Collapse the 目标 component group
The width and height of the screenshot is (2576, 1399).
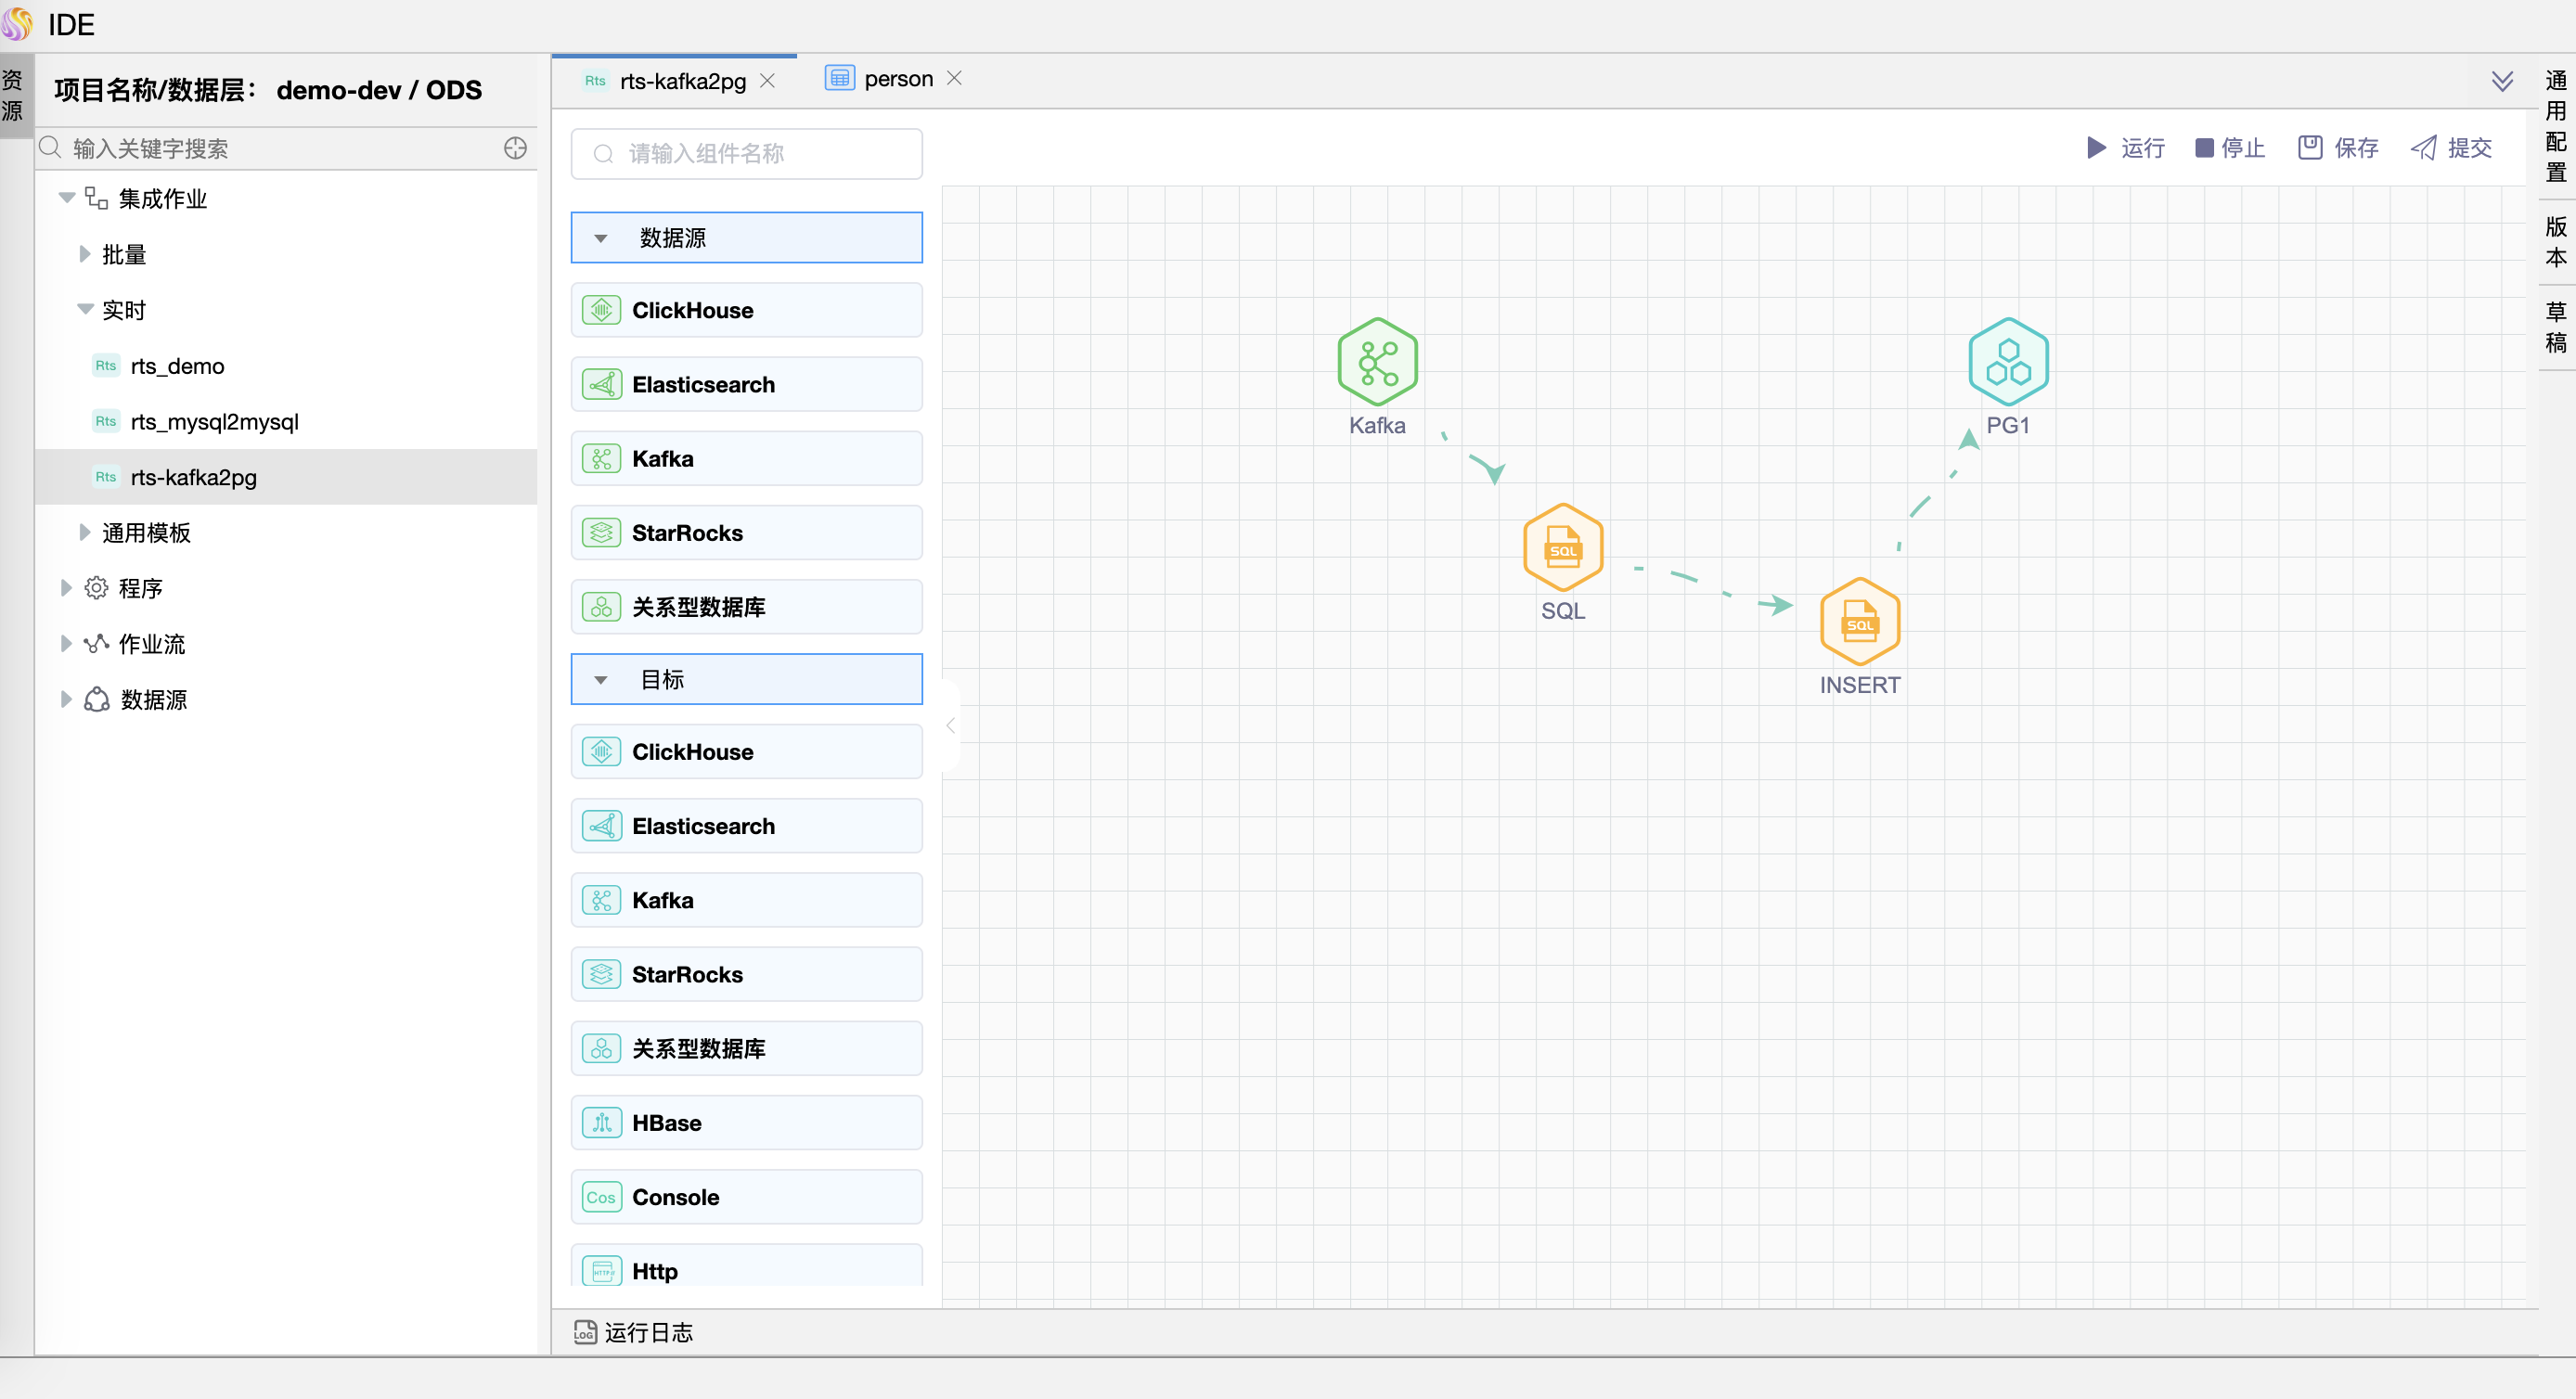(x=601, y=680)
